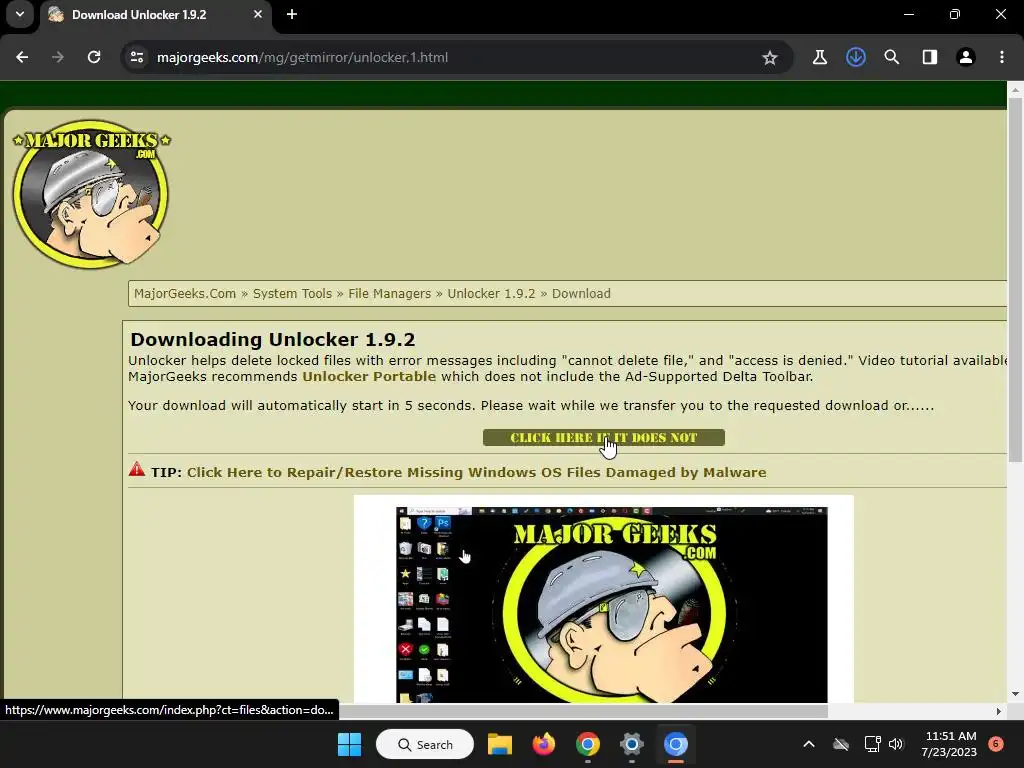This screenshot has width=1024, height=768.
Task: Bookmark this page with the star
Action: (770, 57)
